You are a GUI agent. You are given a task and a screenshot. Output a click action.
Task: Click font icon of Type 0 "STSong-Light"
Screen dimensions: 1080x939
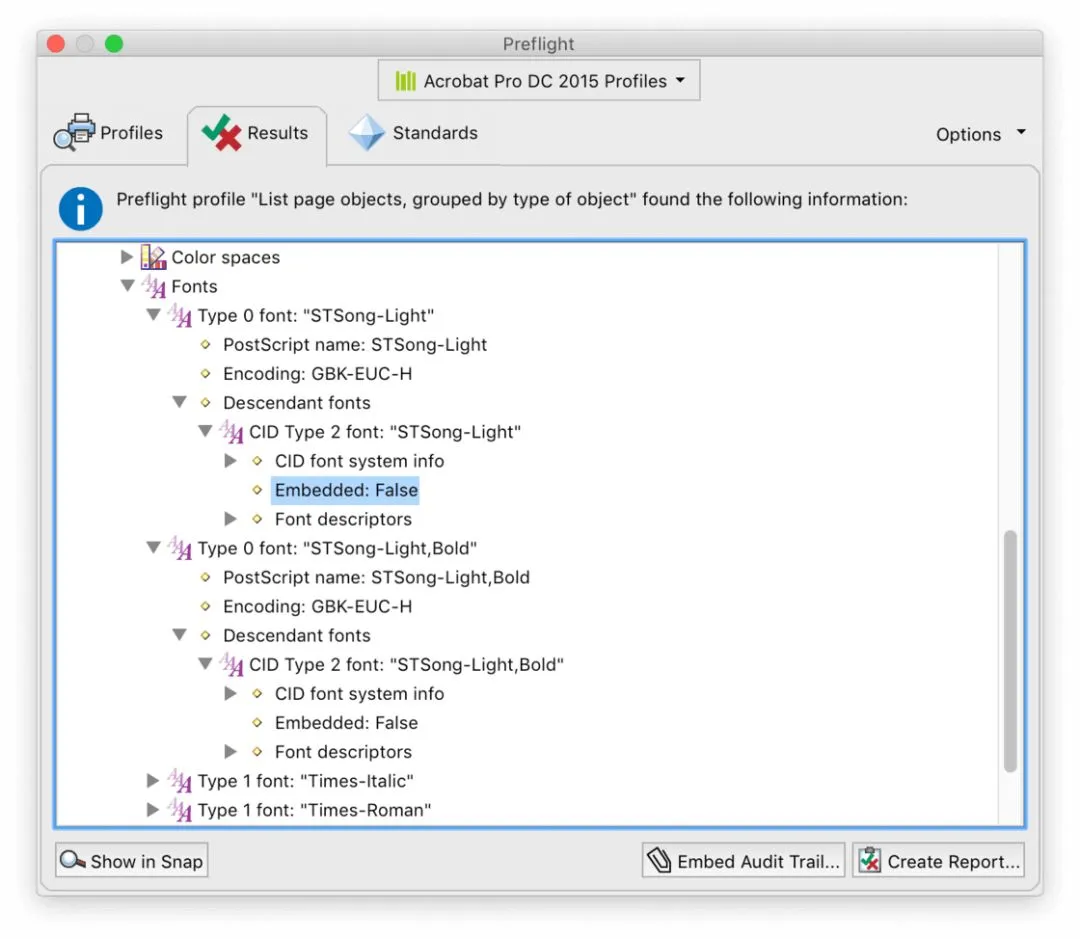pyautogui.click(x=180, y=316)
